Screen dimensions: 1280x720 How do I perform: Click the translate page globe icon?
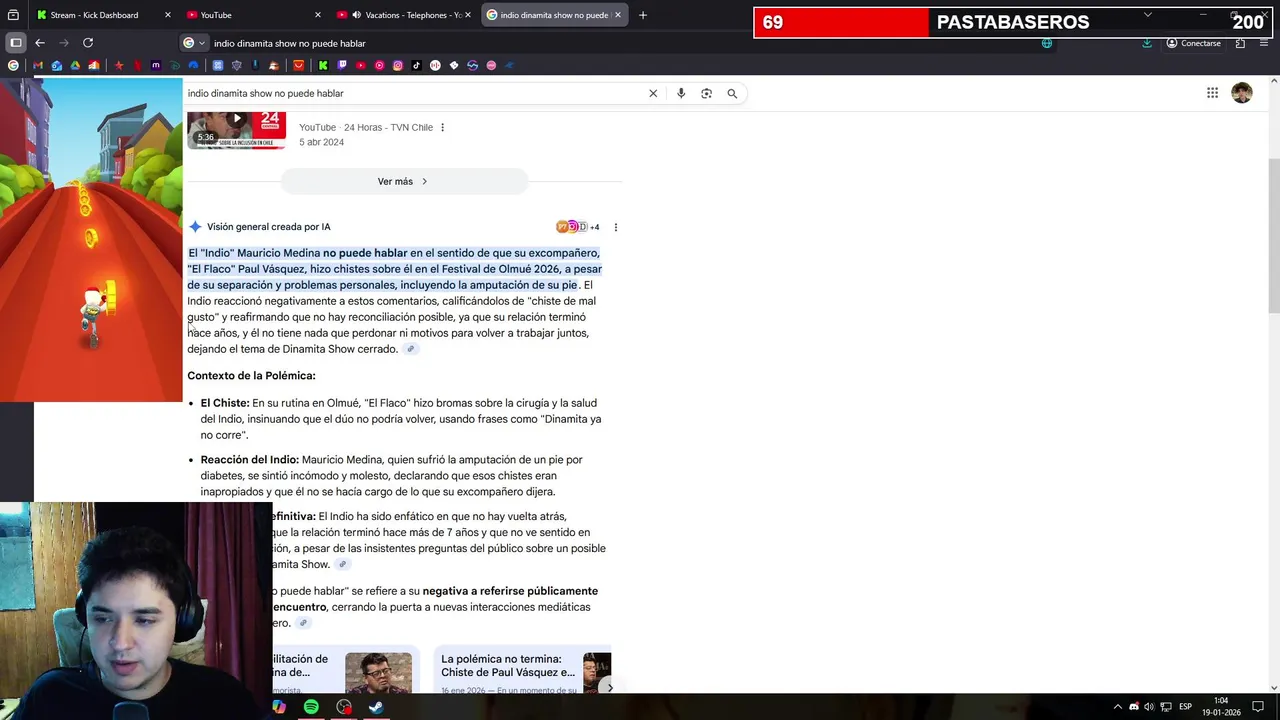1047,43
